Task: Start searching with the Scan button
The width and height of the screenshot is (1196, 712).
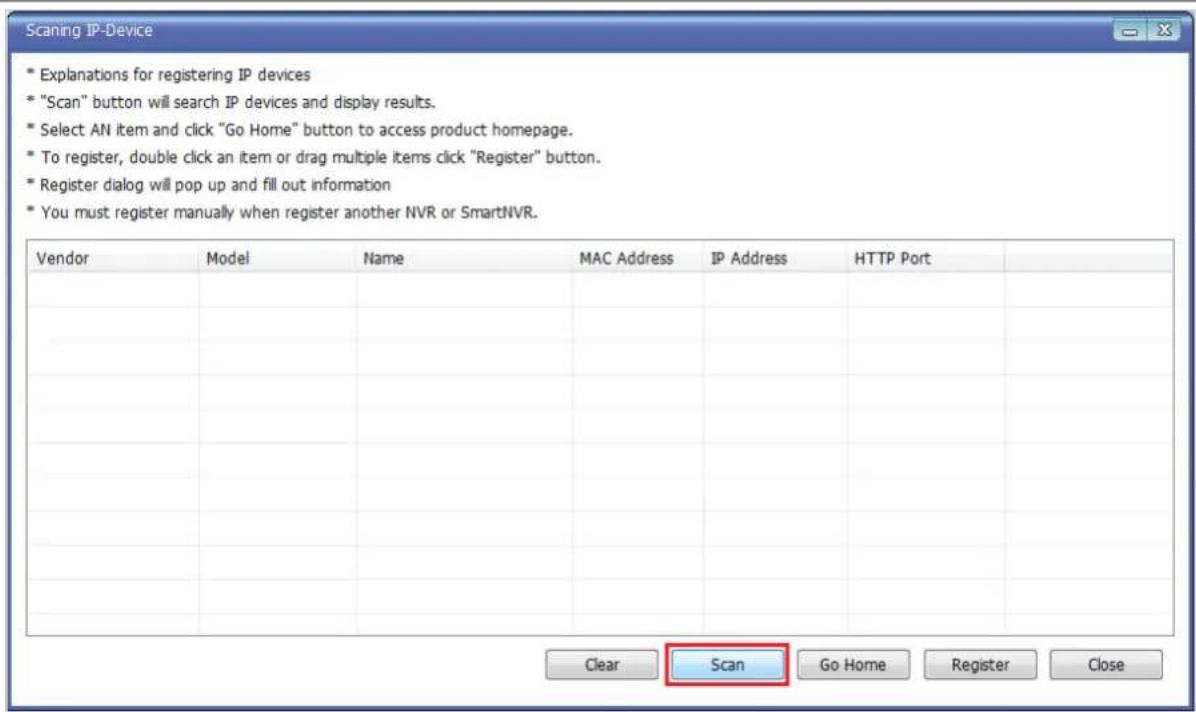Action: coord(727,665)
